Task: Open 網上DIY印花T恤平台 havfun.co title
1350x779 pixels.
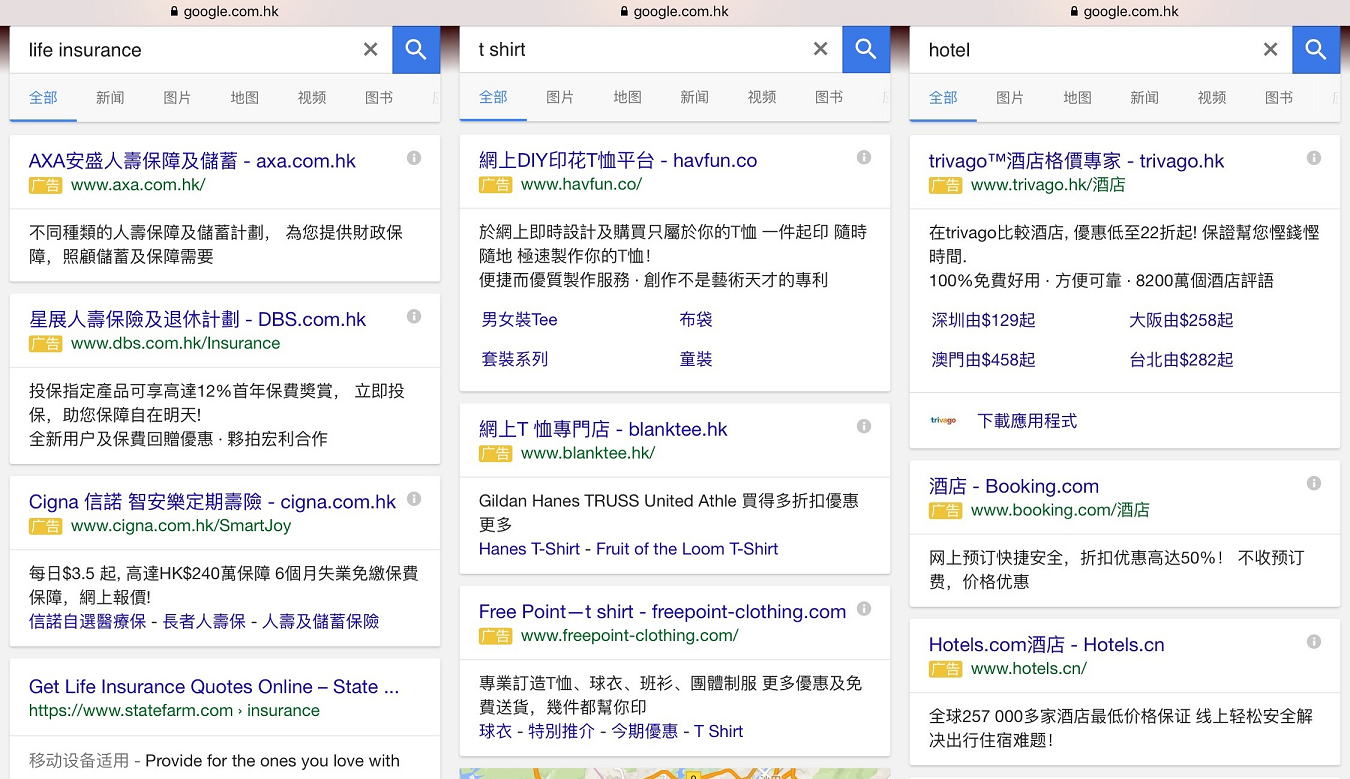Action: coord(618,161)
